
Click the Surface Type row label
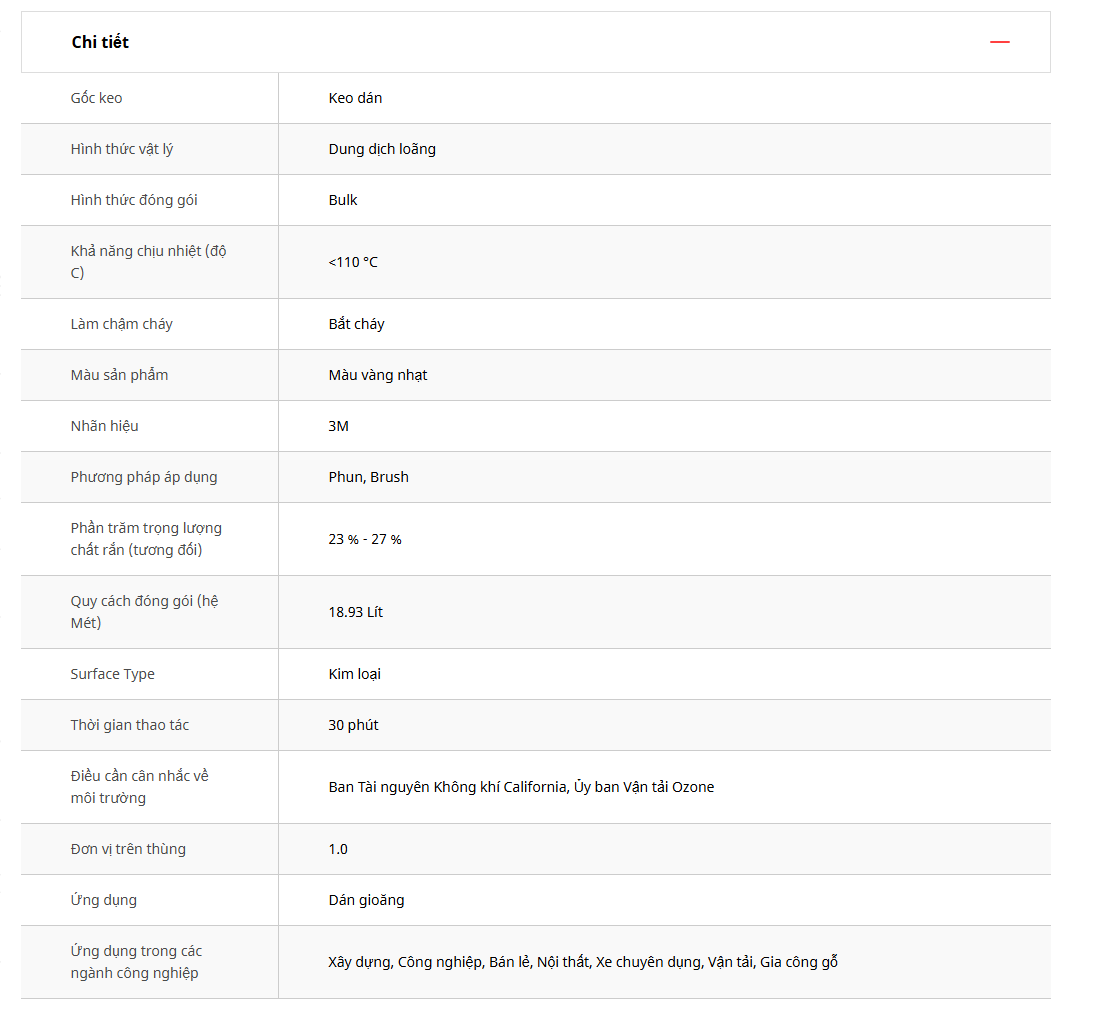[x=113, y=674]
